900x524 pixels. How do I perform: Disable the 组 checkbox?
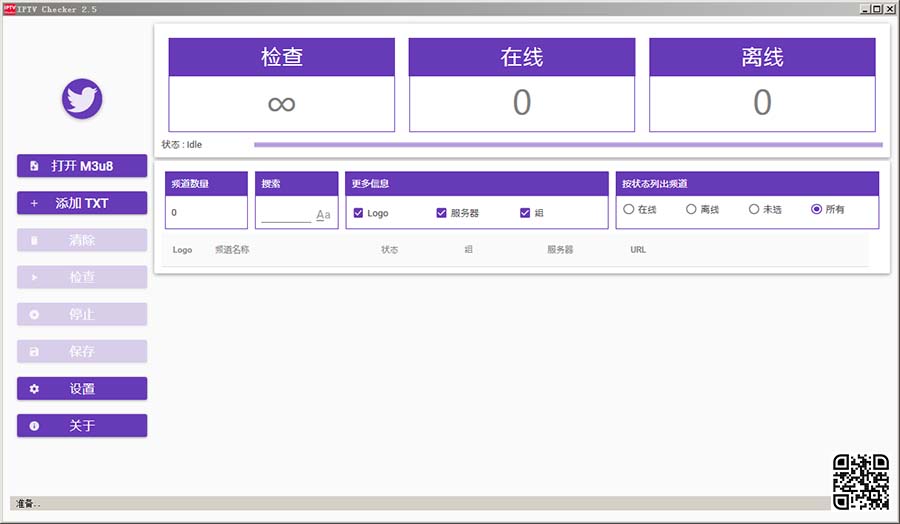[x=525, y=213]
